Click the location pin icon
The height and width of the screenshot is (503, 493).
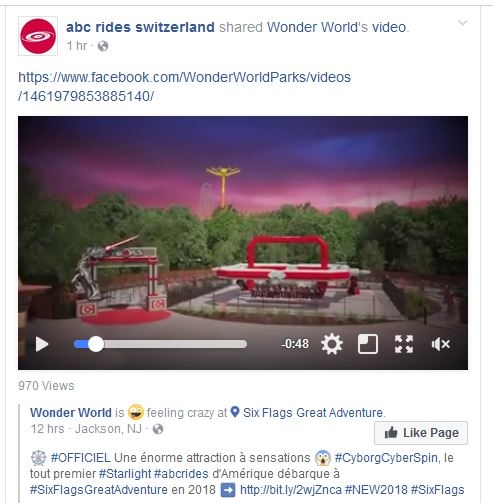coord(235,412)
